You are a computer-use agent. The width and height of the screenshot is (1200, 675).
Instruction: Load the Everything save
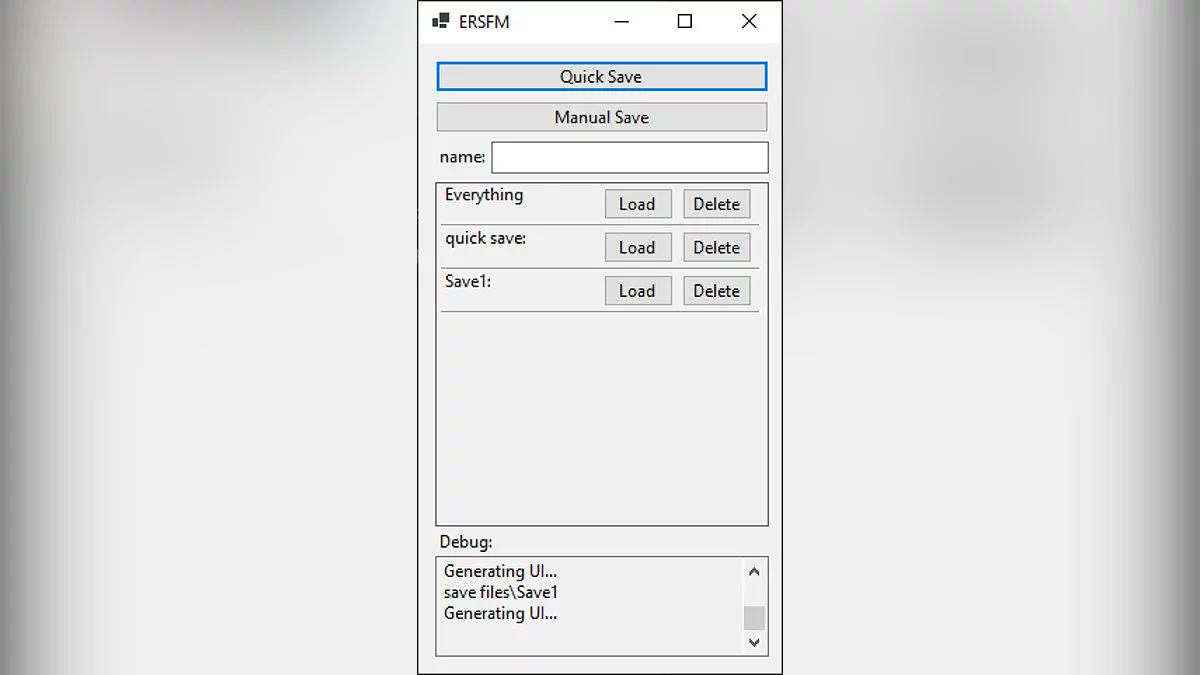click(637, 204)
